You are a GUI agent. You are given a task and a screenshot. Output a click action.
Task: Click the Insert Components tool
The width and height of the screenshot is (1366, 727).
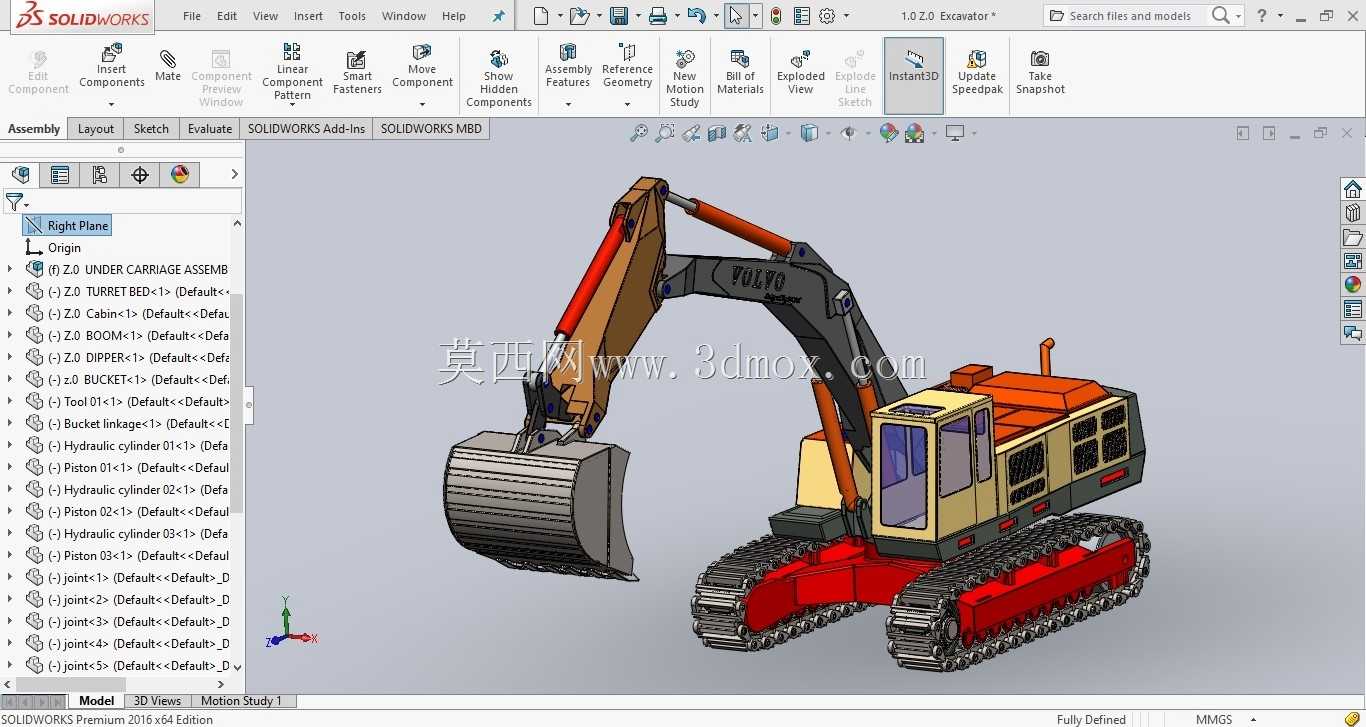coord(112,67)
